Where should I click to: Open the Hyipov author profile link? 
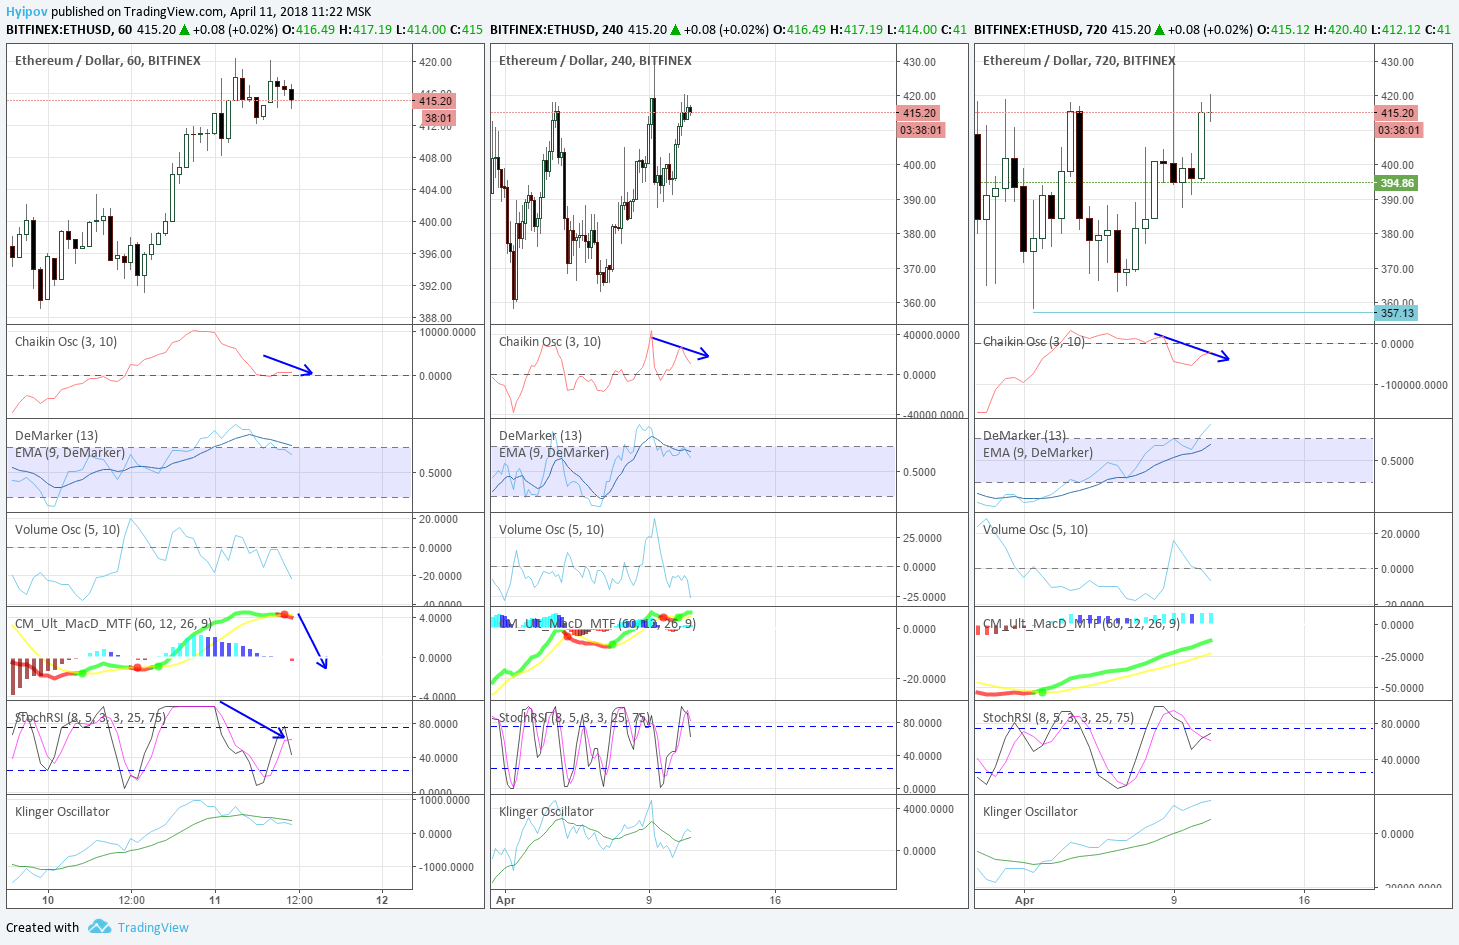27,12
